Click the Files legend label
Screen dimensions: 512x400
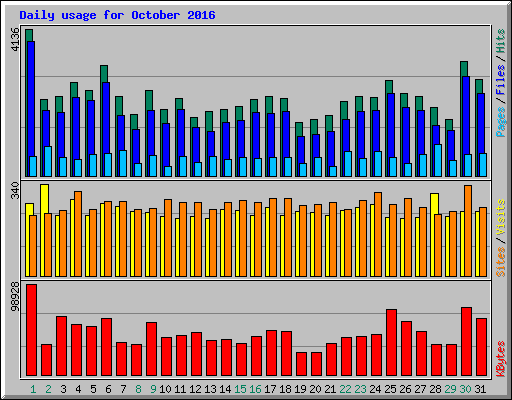(501, 79)
